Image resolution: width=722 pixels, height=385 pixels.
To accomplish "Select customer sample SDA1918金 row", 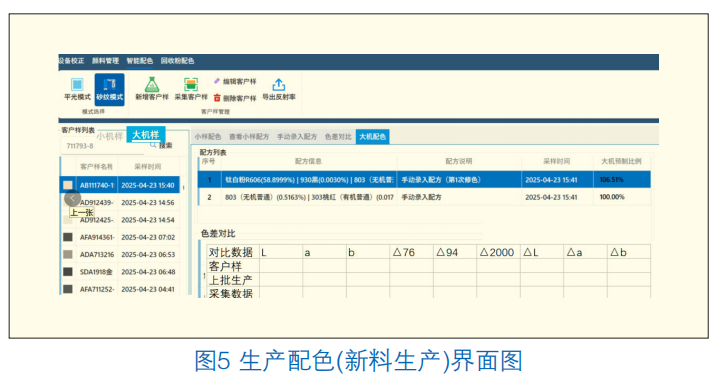I will [120, 272].
